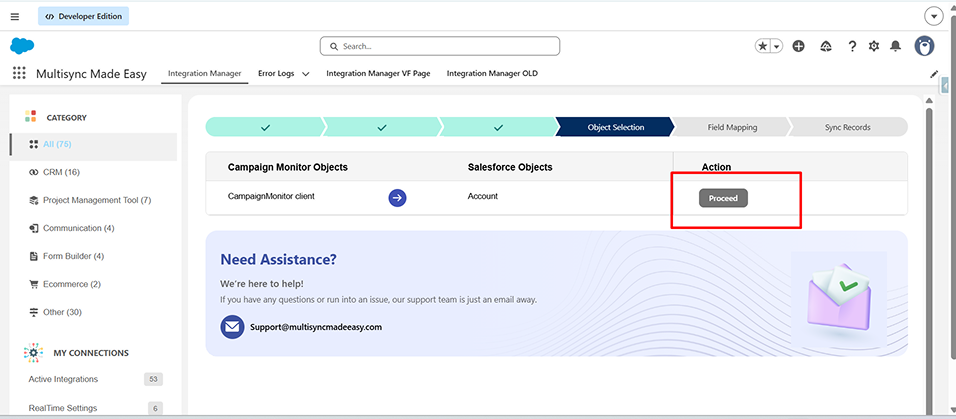956x419 pixels.
Task: Click the Salesforce cloud logo
Action: [x=22, y=46]
